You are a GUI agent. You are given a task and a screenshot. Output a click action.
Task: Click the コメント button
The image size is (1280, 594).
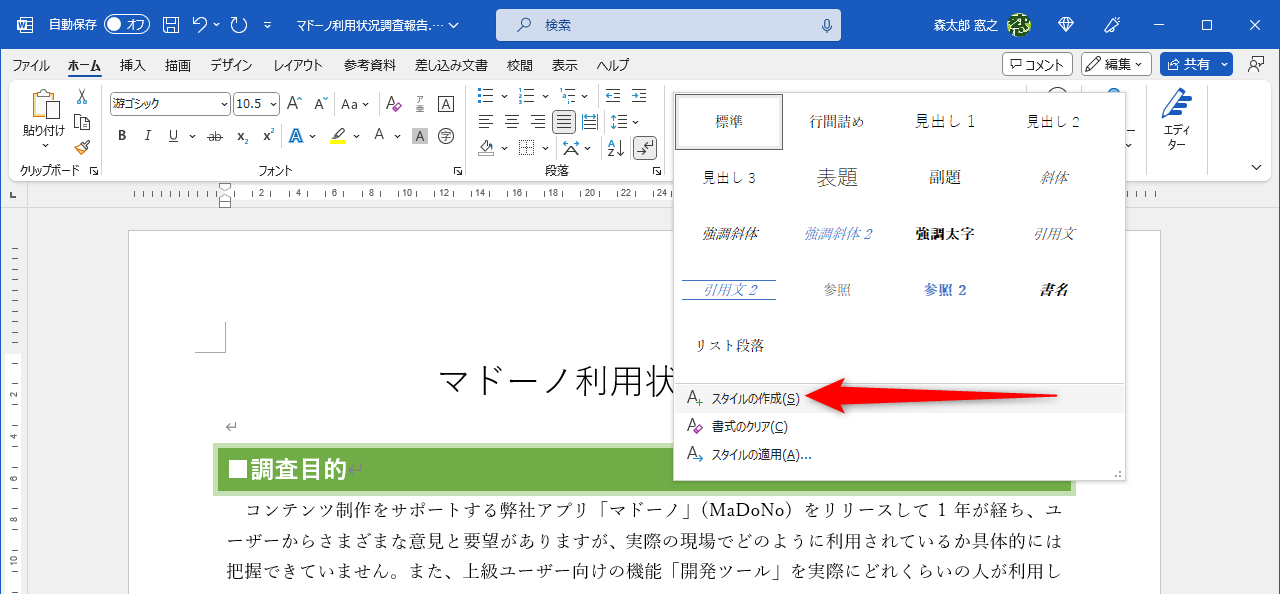click(x=1037, y=64)
